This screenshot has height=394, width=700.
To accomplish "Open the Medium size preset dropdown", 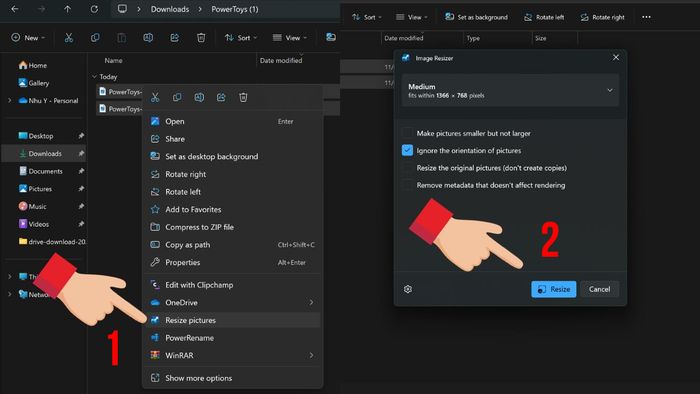I will point(510,91).
